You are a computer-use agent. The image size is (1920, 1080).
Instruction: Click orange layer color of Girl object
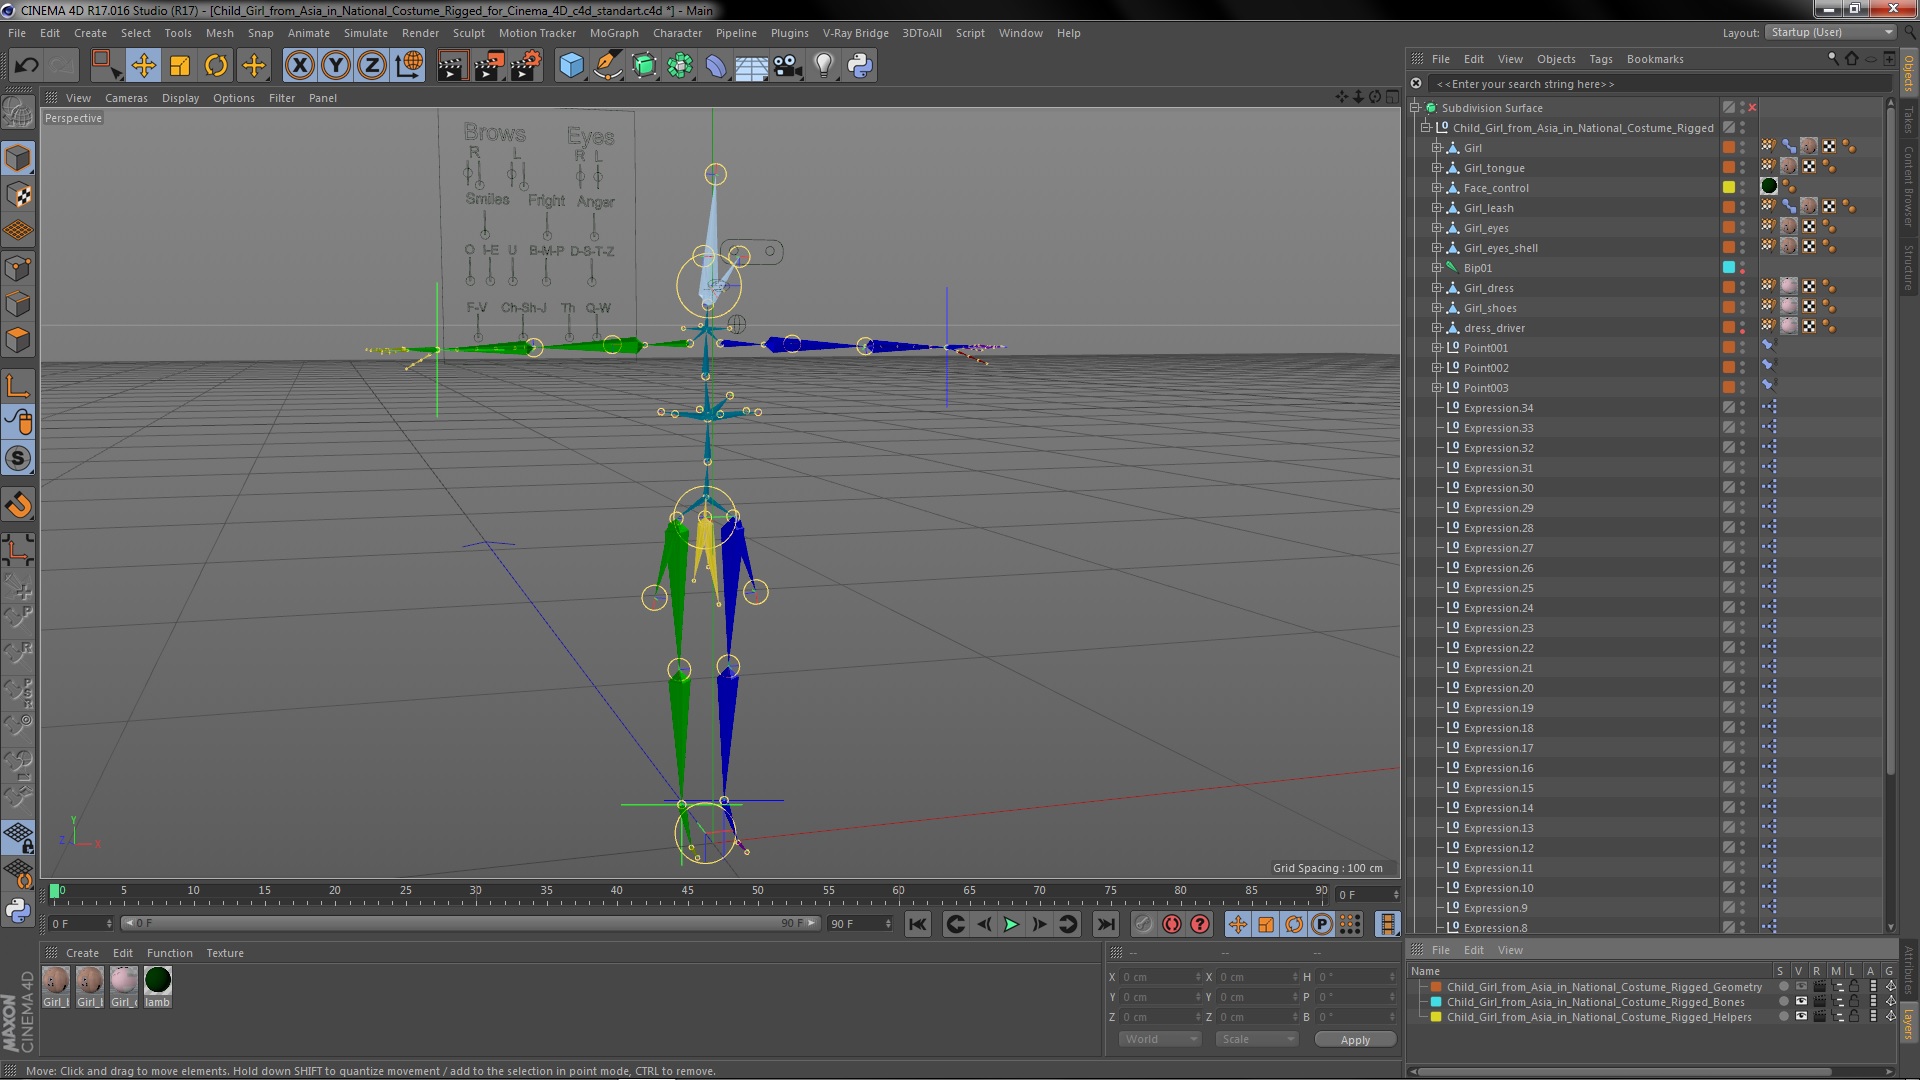(x=1728, y=148)
